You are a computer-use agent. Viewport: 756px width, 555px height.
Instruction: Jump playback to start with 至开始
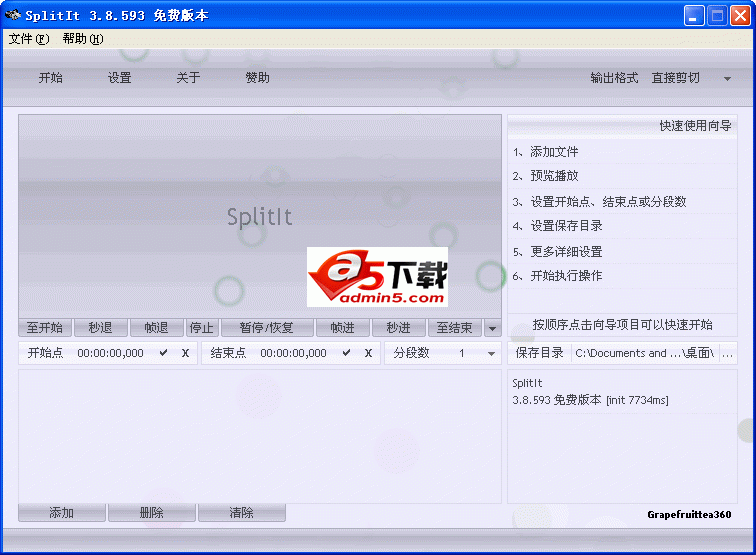(x=45, y=328)
